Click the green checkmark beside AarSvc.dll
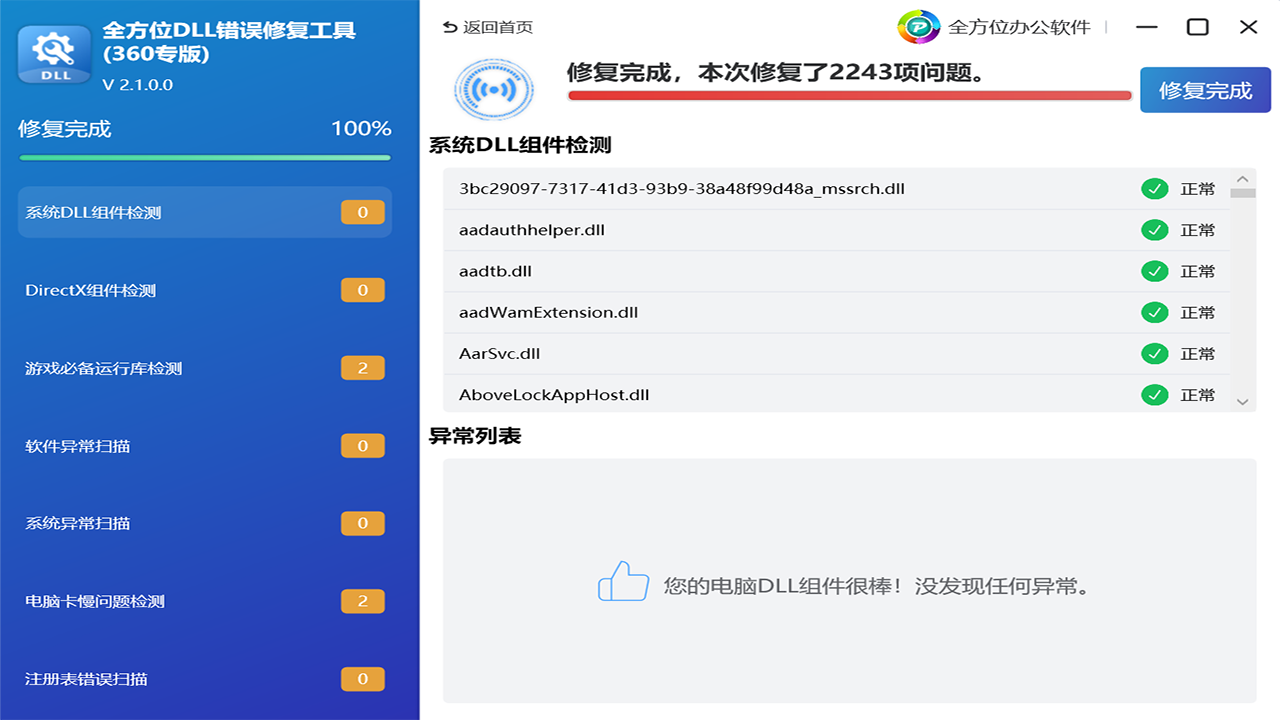 coord(1154,353)
